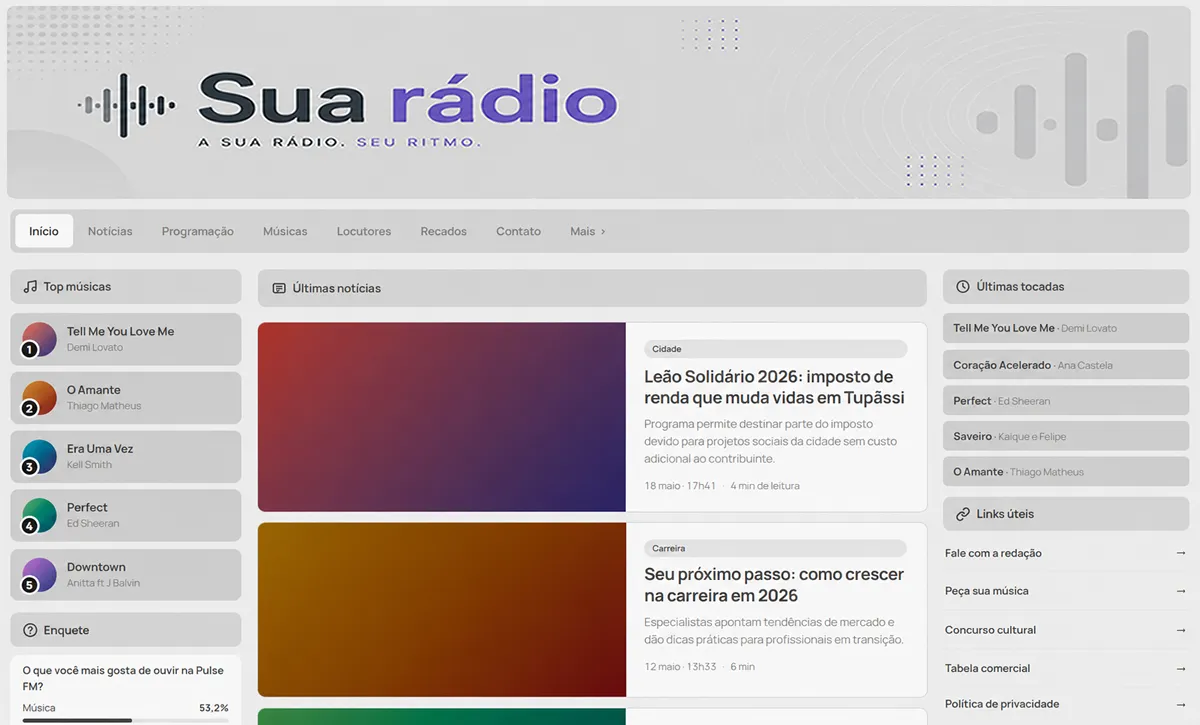Select Tell Me You Love Me in Últimas tocadas

click(x=1066, y=328)
